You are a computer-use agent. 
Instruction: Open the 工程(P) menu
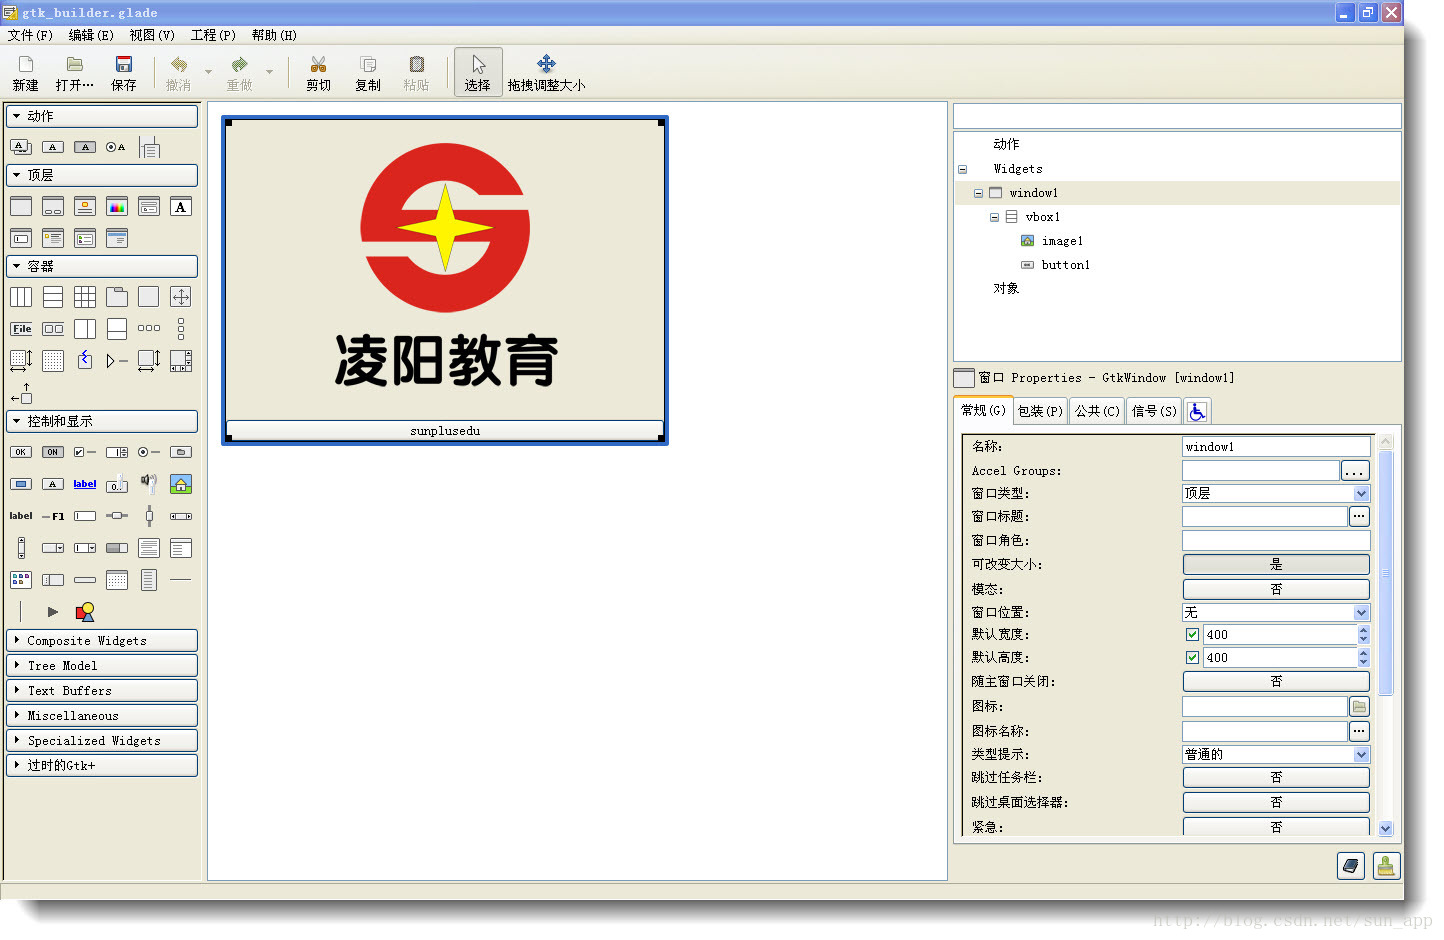click(213, 35)
